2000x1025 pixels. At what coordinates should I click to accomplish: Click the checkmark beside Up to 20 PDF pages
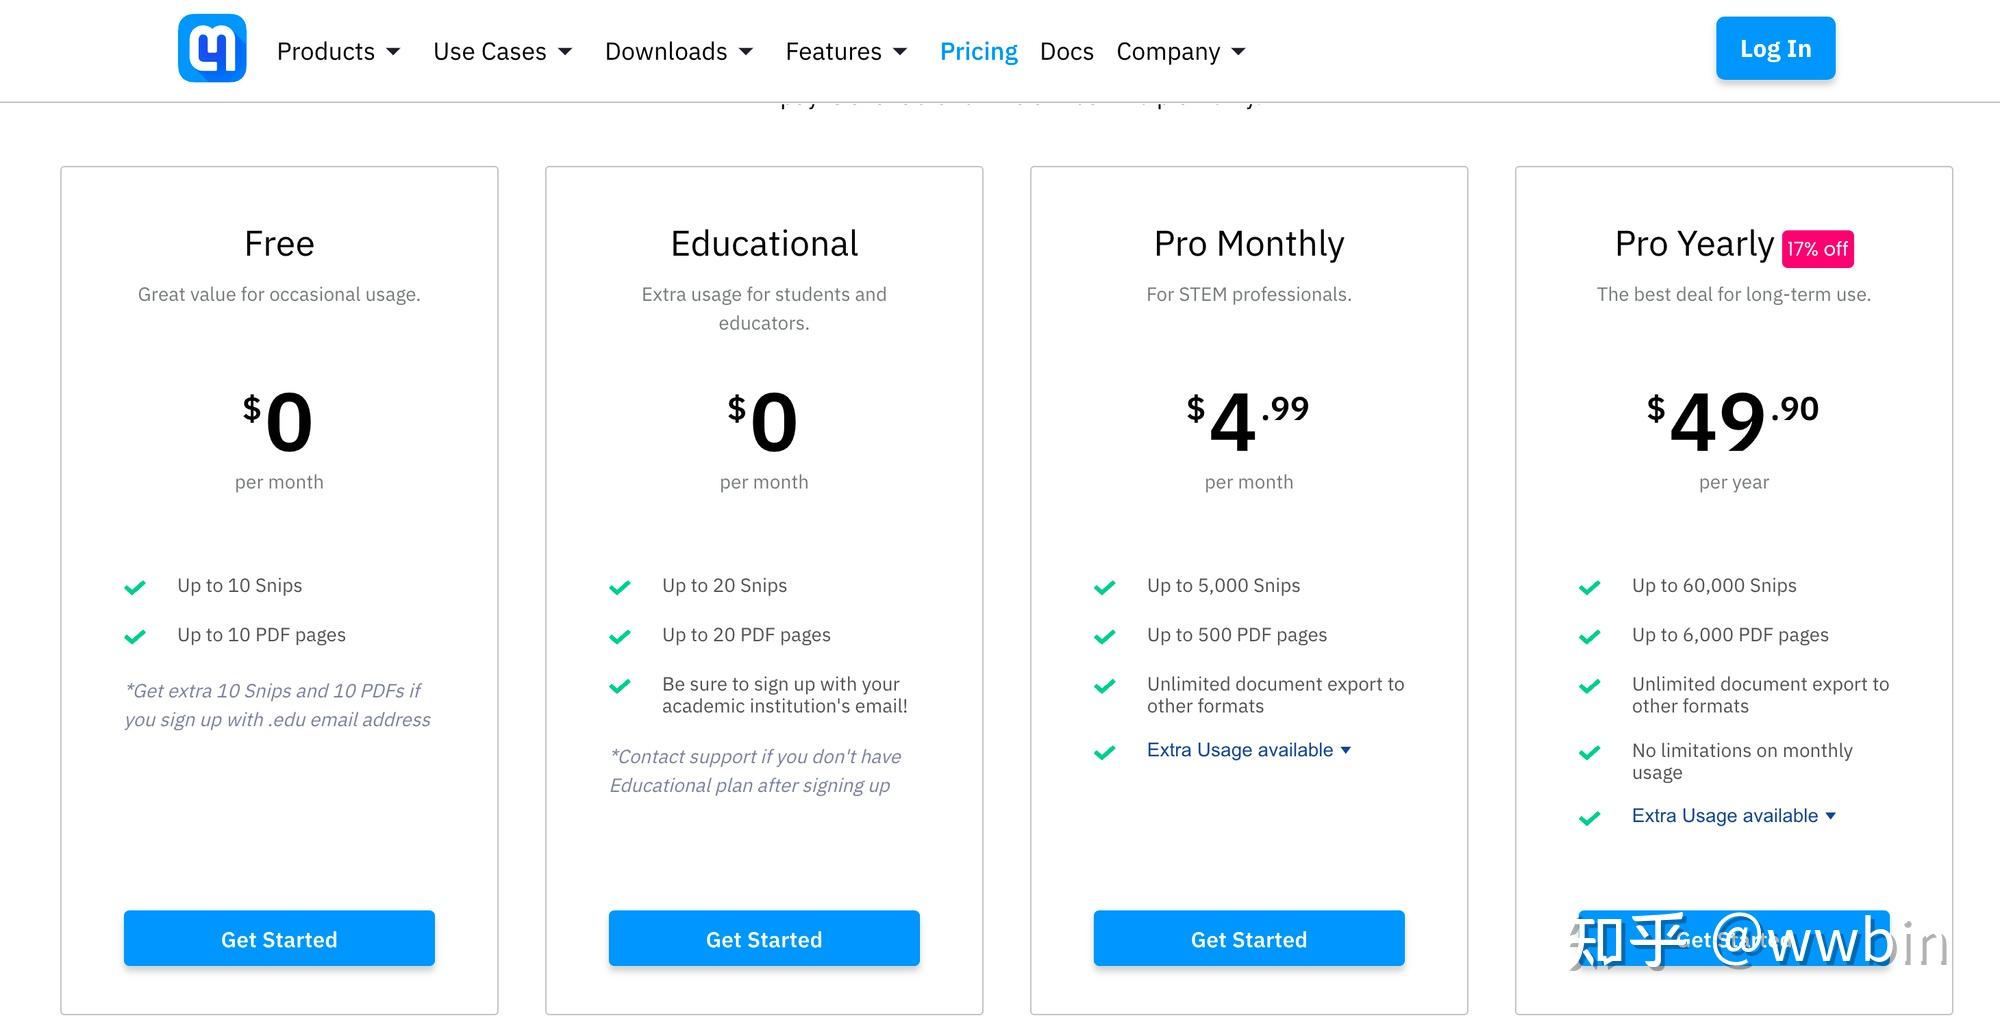(620, 636)
